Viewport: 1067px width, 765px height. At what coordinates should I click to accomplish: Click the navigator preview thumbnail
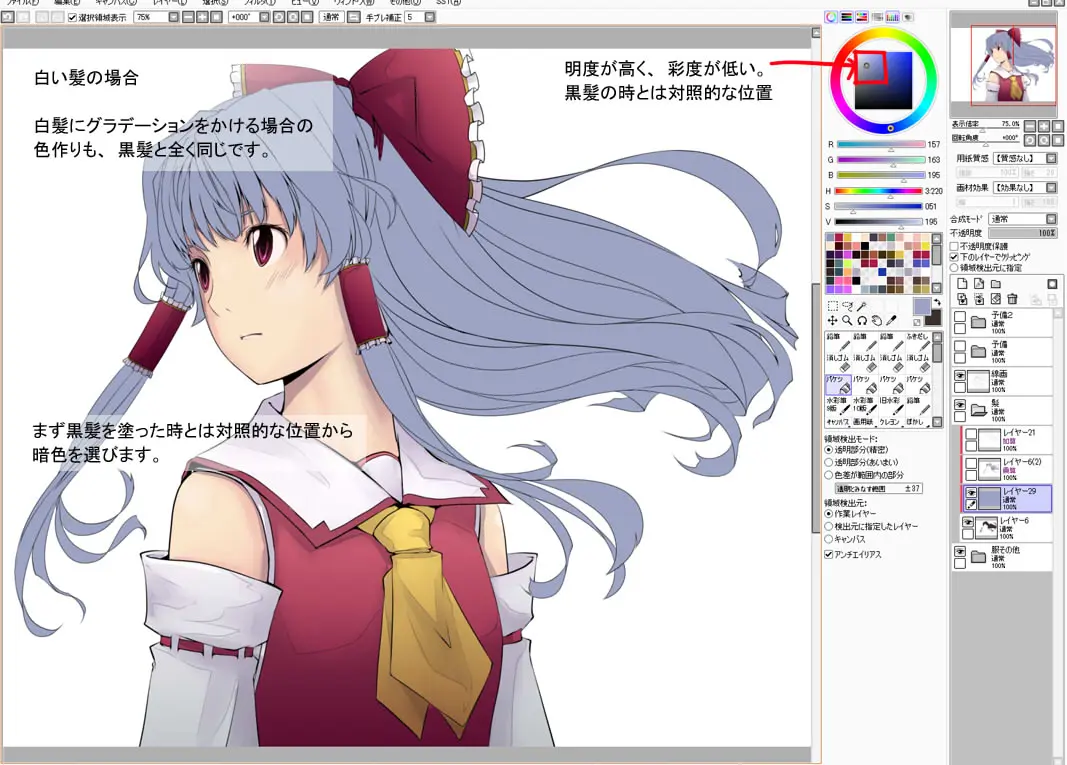1004,66
